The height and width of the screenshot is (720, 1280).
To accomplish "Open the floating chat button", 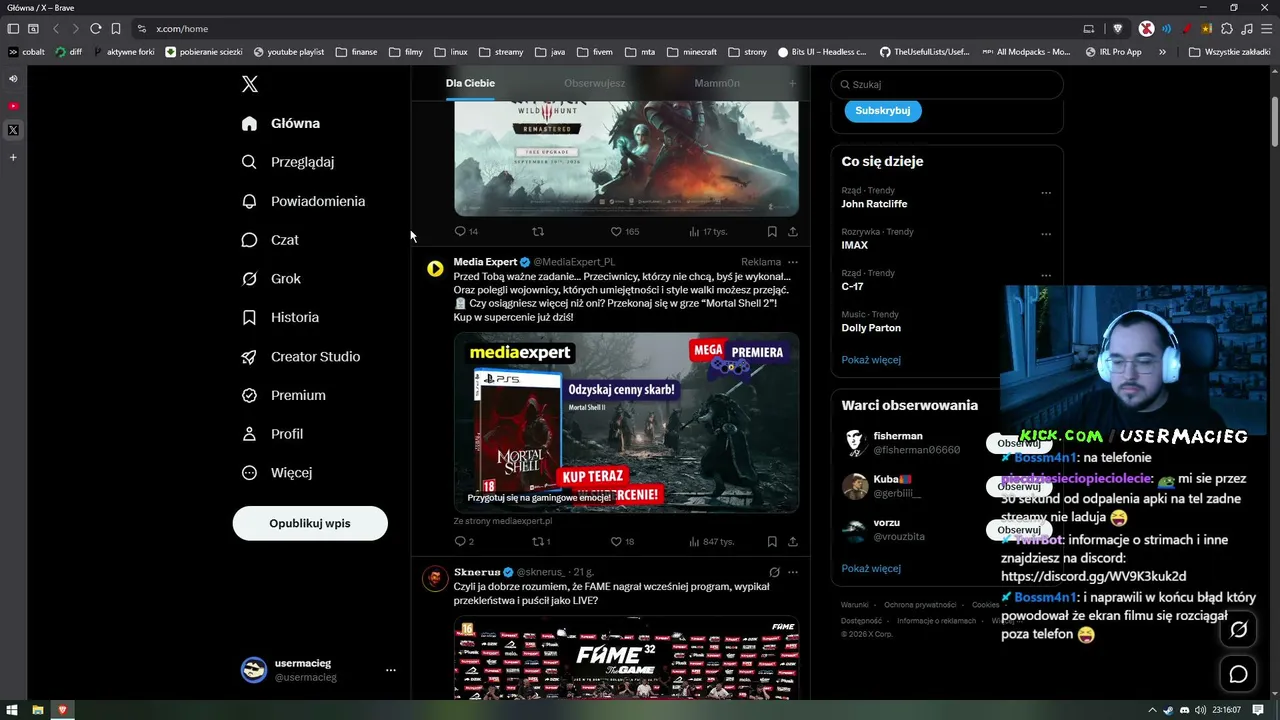I will point(1238,675).
